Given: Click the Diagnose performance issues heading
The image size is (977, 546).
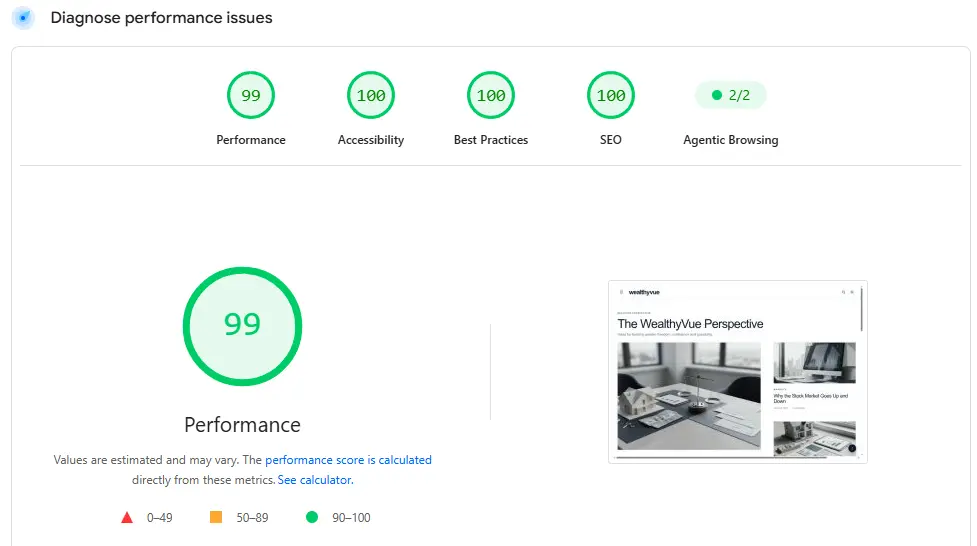Looking at the screenshot, I should coord(161,17).
